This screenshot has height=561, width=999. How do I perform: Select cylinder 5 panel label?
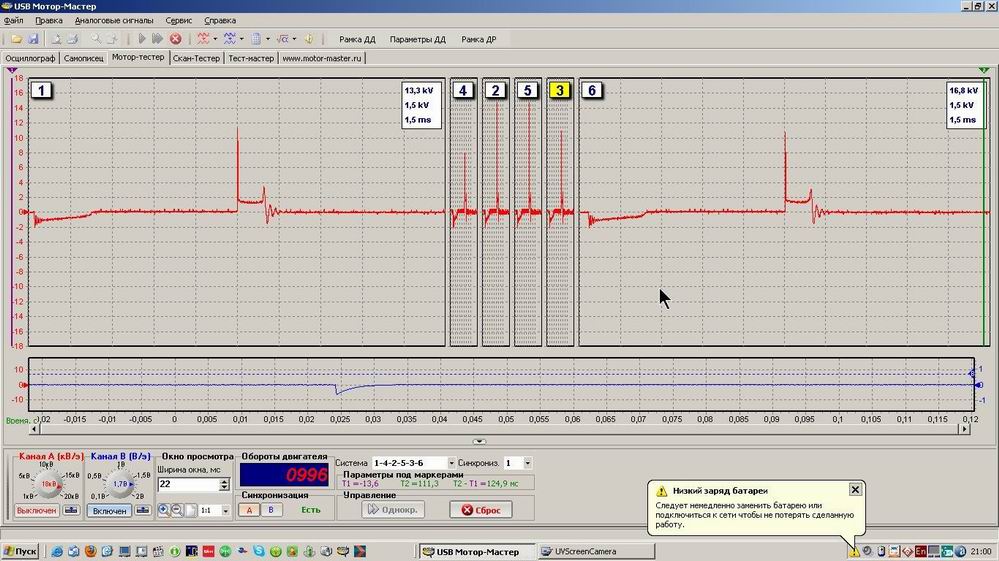[x=528, y=90]
